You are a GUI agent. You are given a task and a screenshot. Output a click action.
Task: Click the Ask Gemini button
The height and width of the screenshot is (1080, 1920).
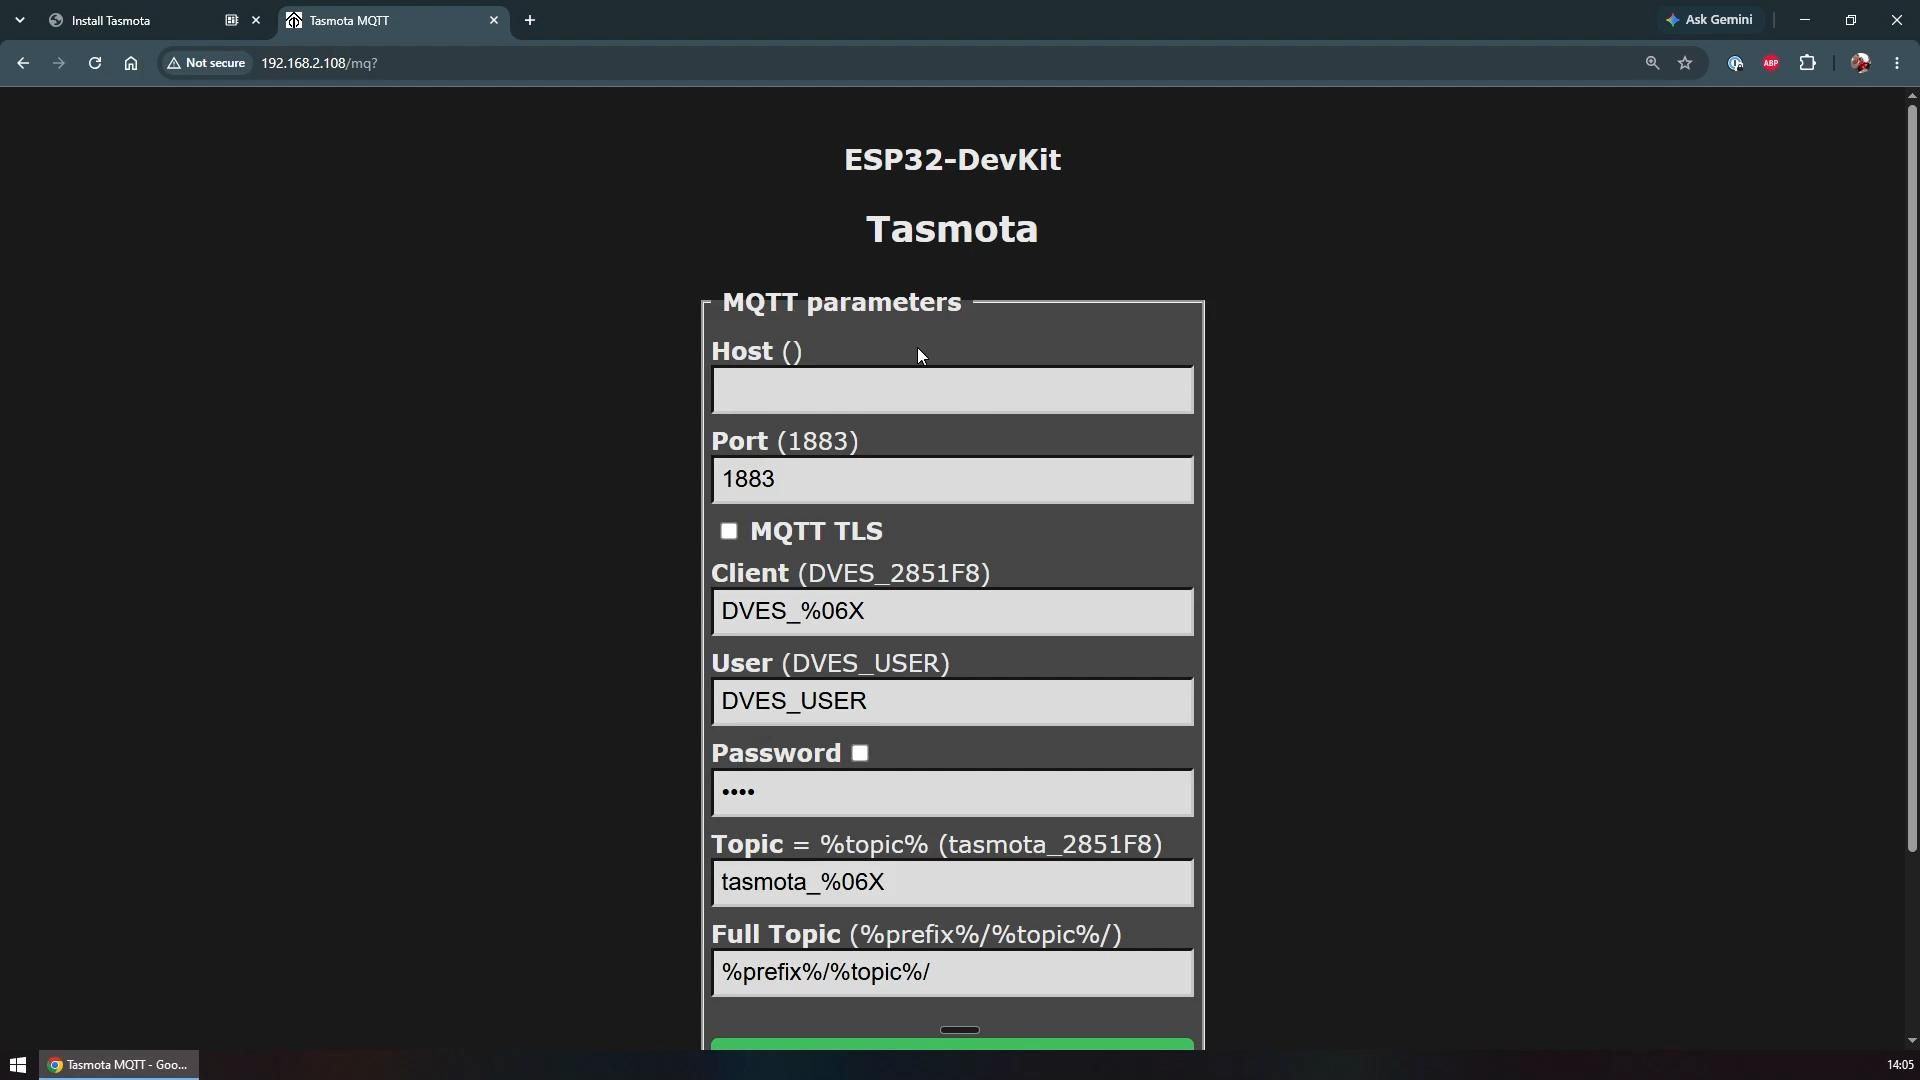(1709, 20)
